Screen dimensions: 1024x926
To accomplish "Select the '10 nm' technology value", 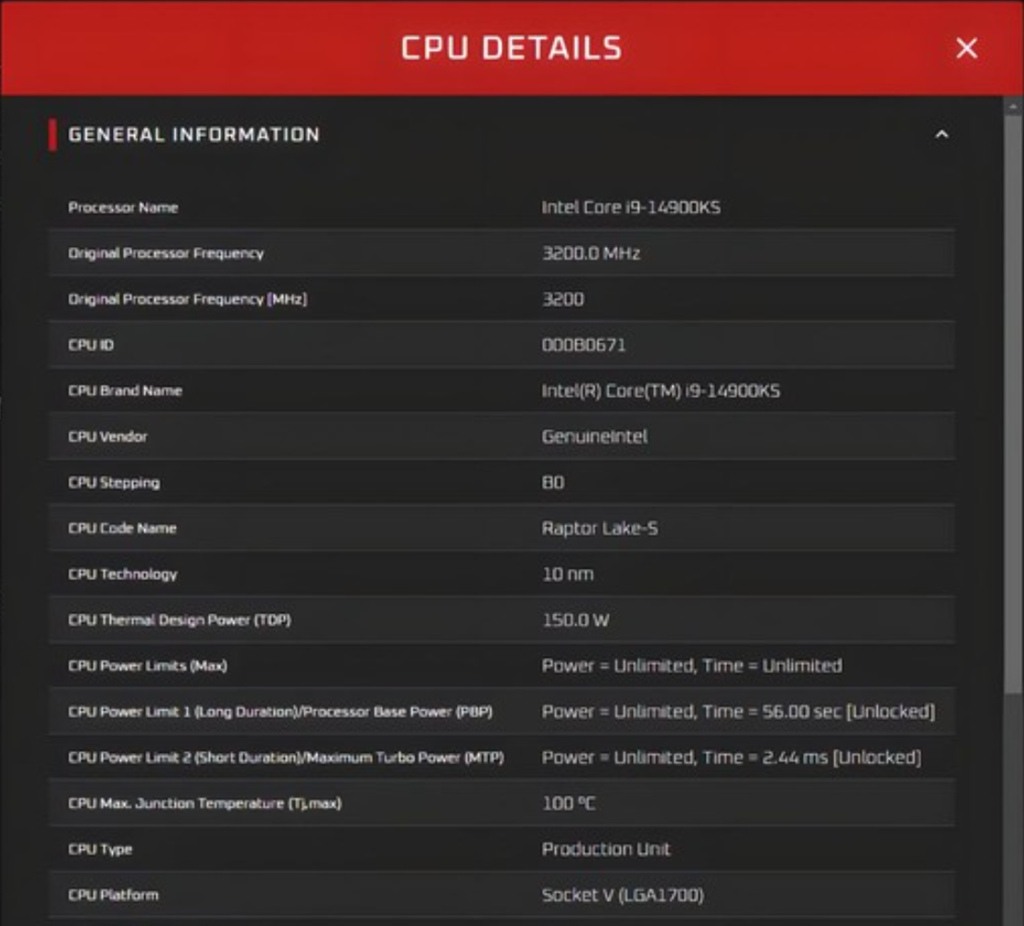I will [x=568, y=574].
